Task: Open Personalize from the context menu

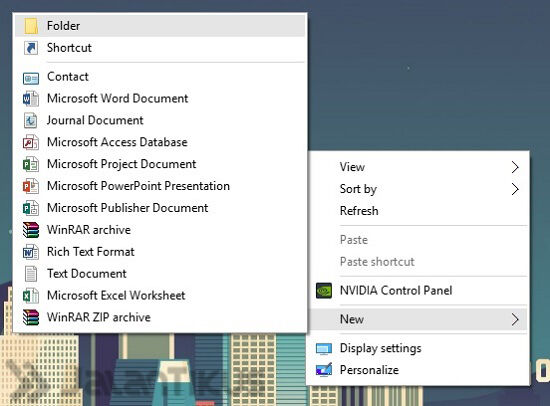Action: (418, 370)
